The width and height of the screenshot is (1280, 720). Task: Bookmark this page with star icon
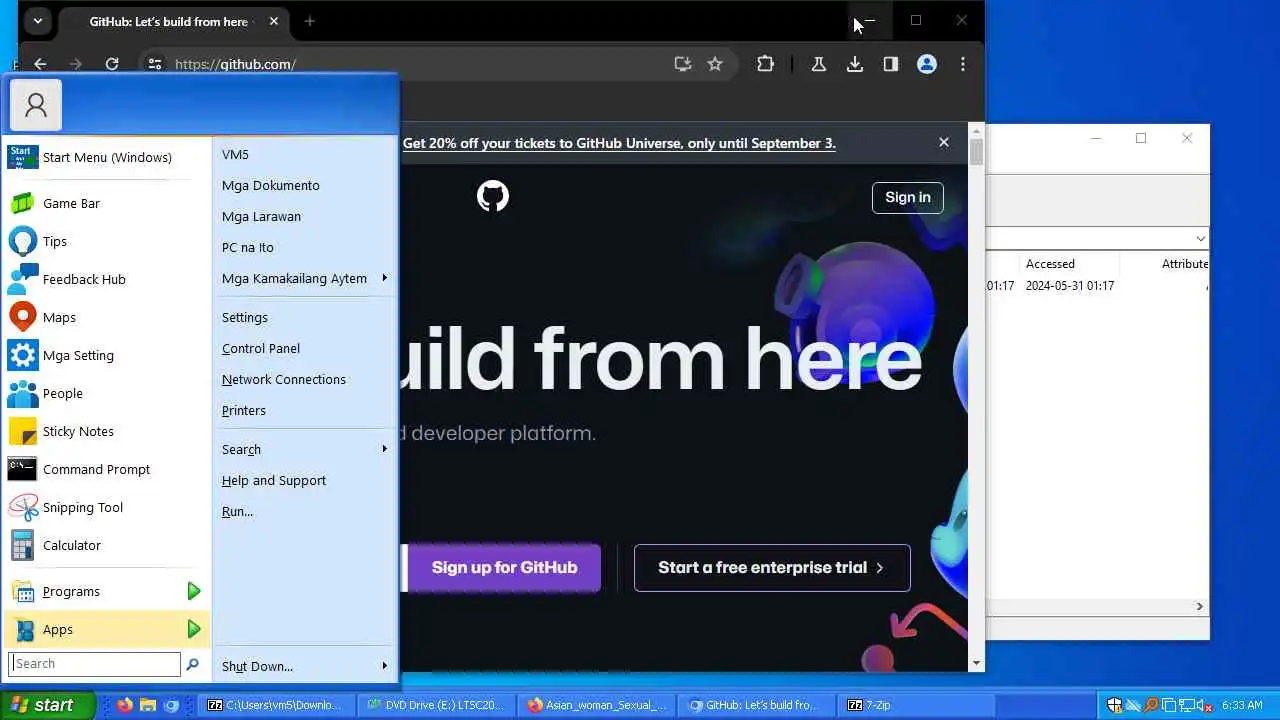coord(715,64)
